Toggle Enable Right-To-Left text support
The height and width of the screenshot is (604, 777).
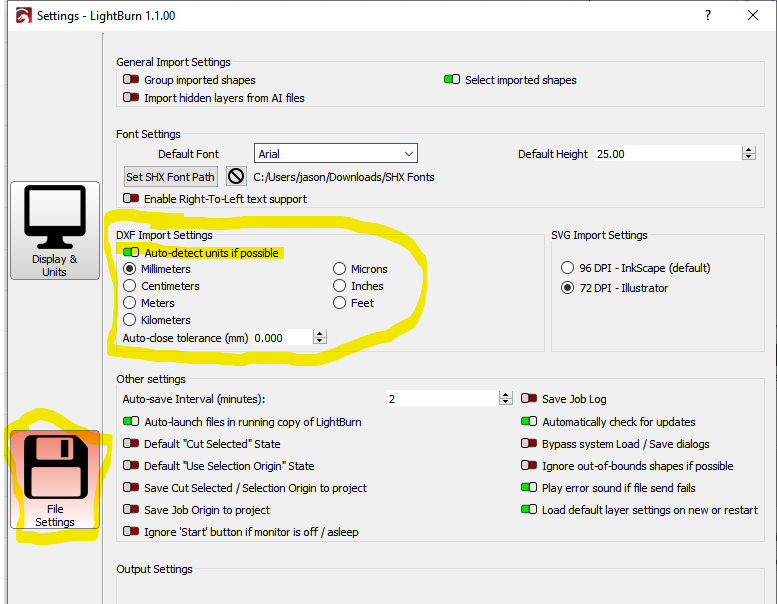[131, 198]
